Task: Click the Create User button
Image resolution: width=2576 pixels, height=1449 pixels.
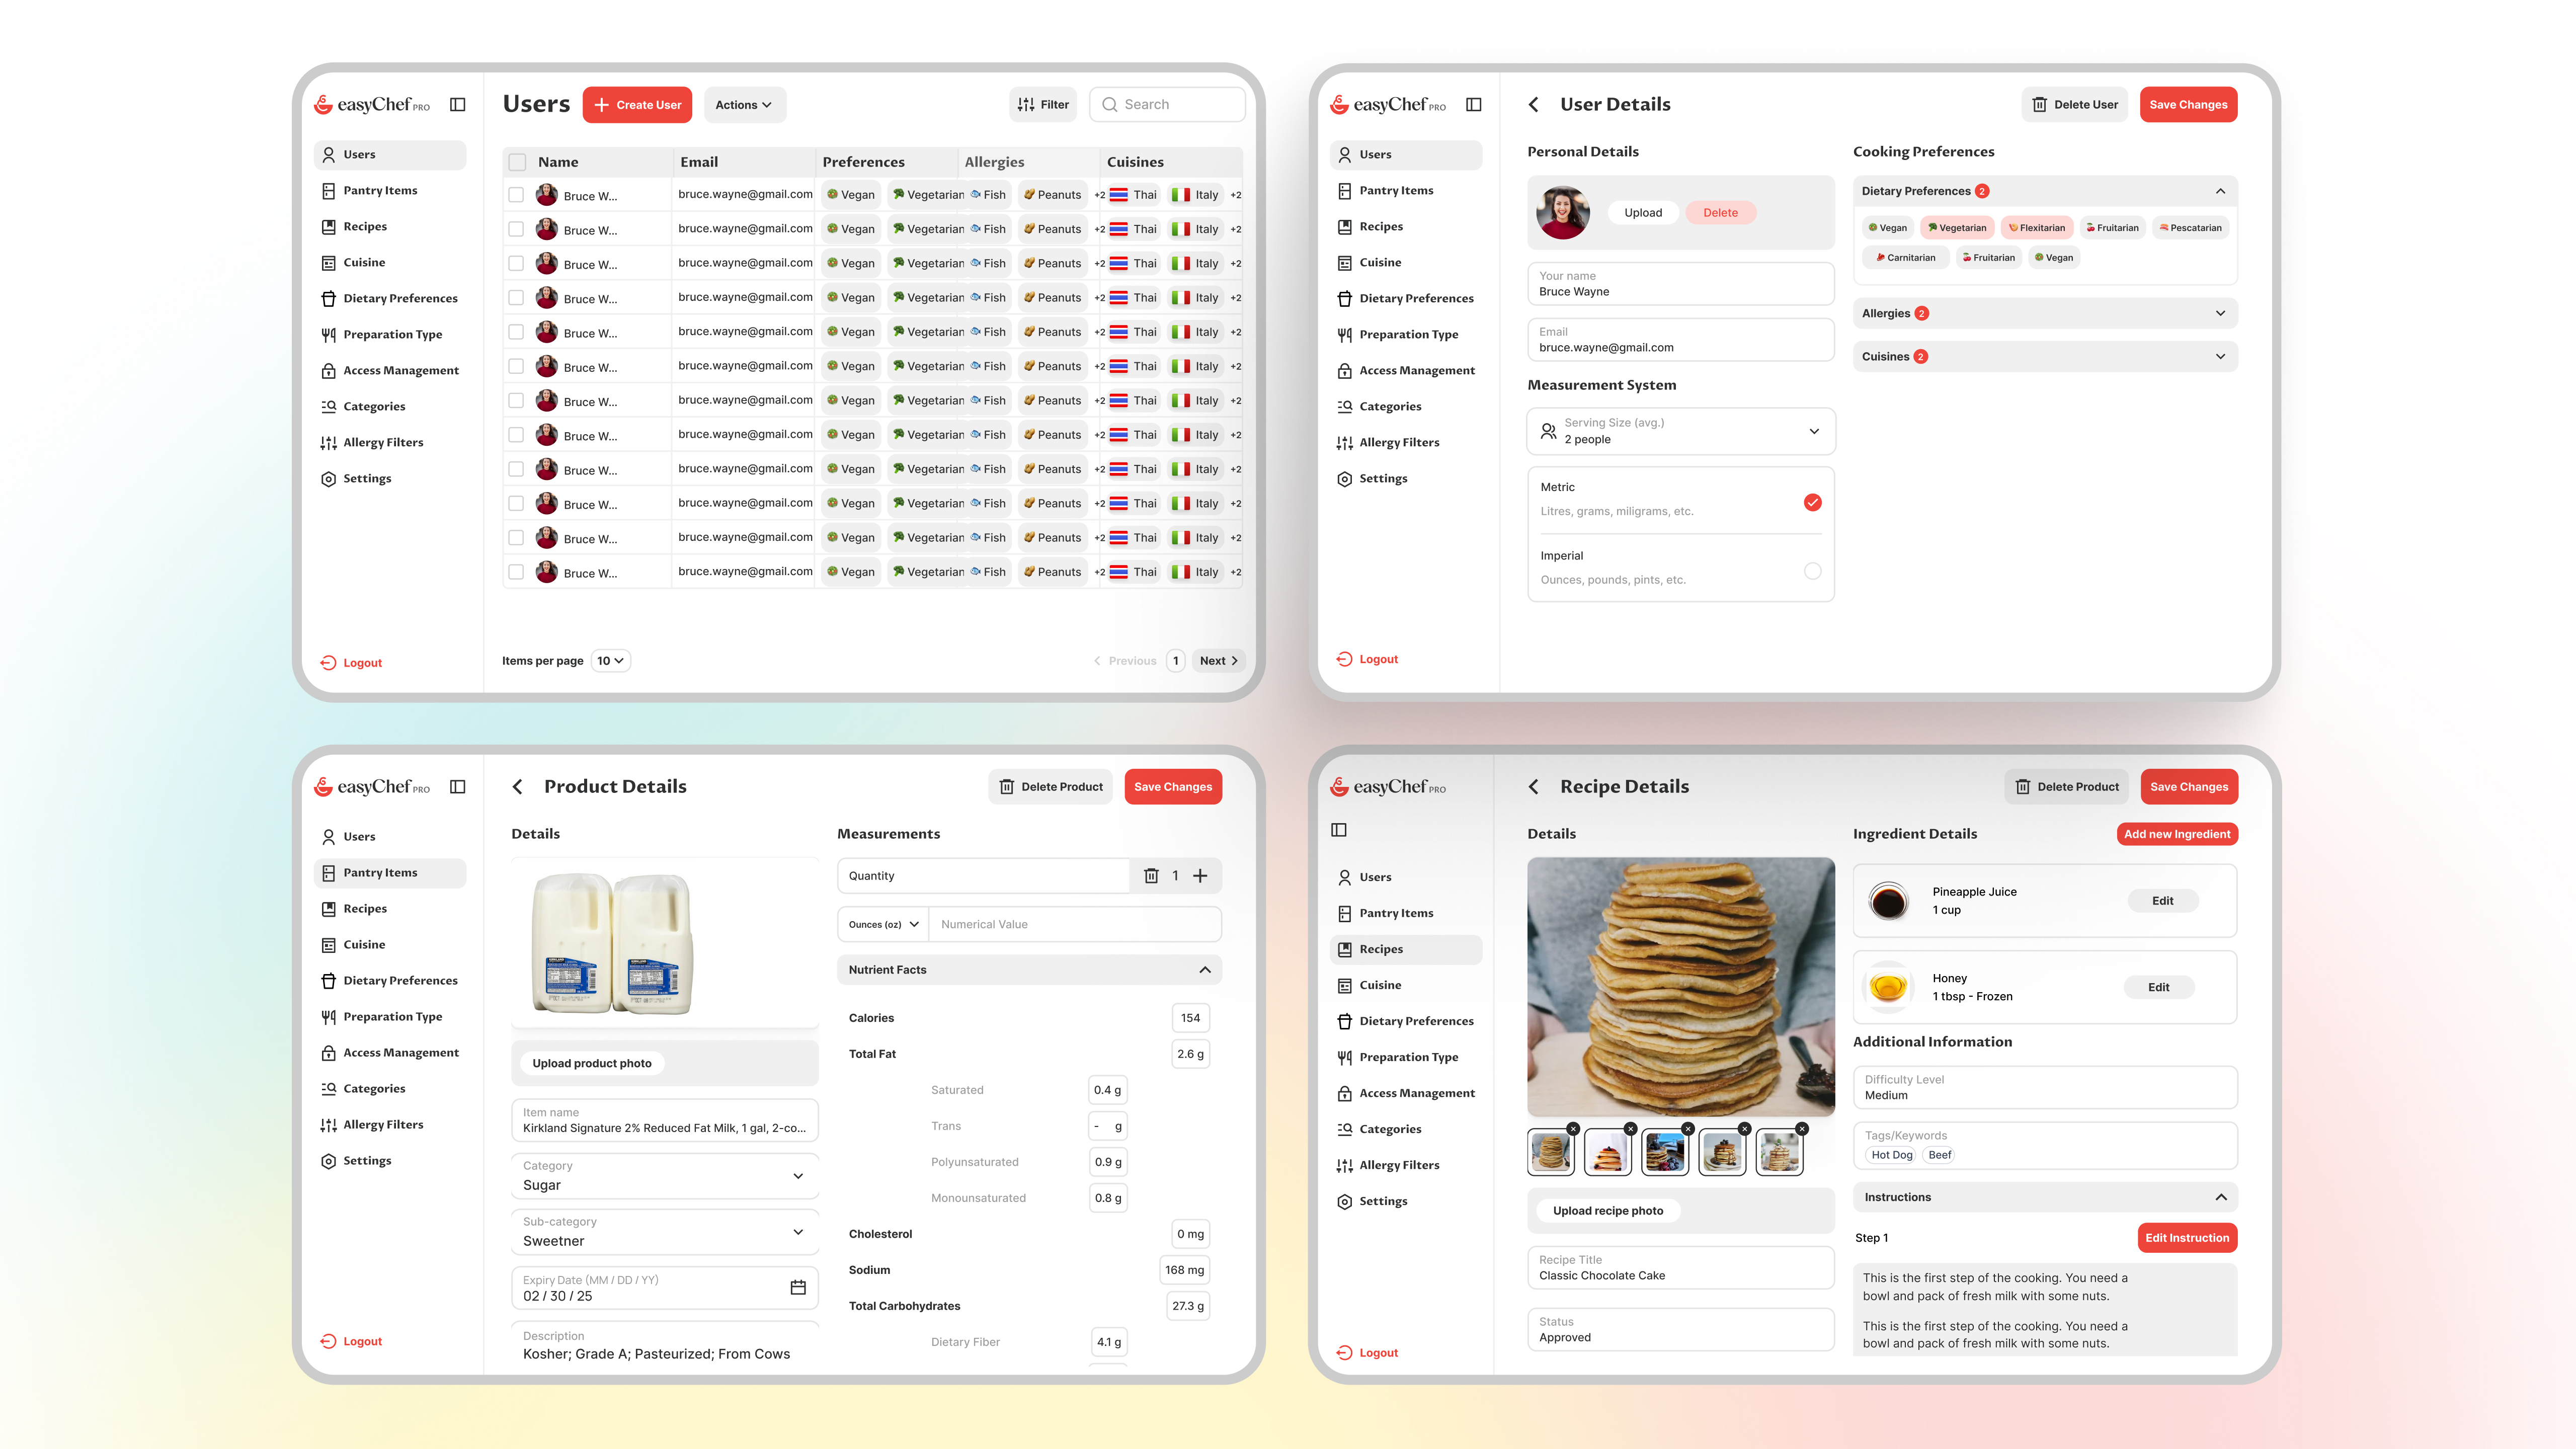Action: (x=637, y=104)
